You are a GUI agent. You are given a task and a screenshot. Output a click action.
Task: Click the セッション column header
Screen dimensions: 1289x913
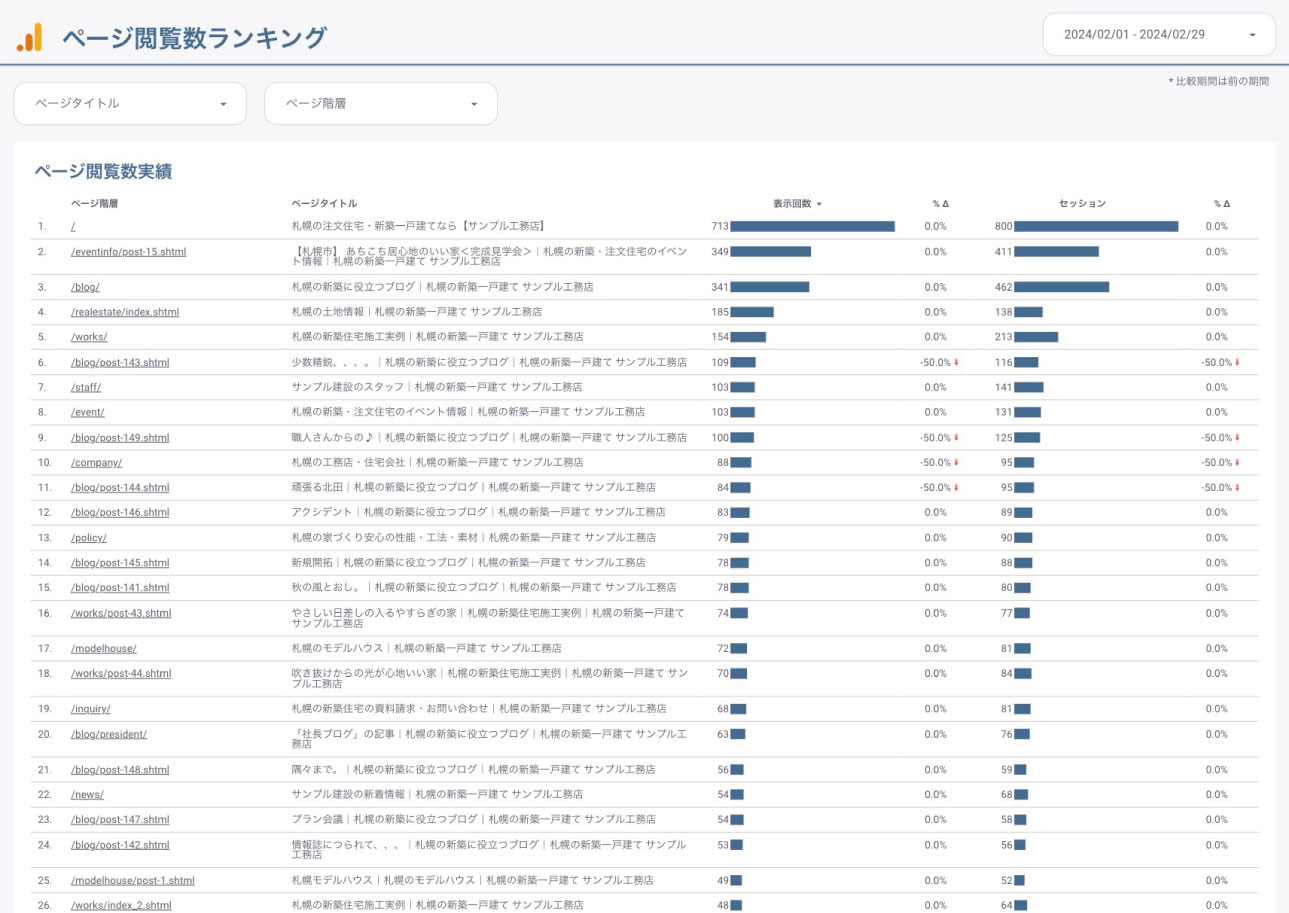(1082, 204)
